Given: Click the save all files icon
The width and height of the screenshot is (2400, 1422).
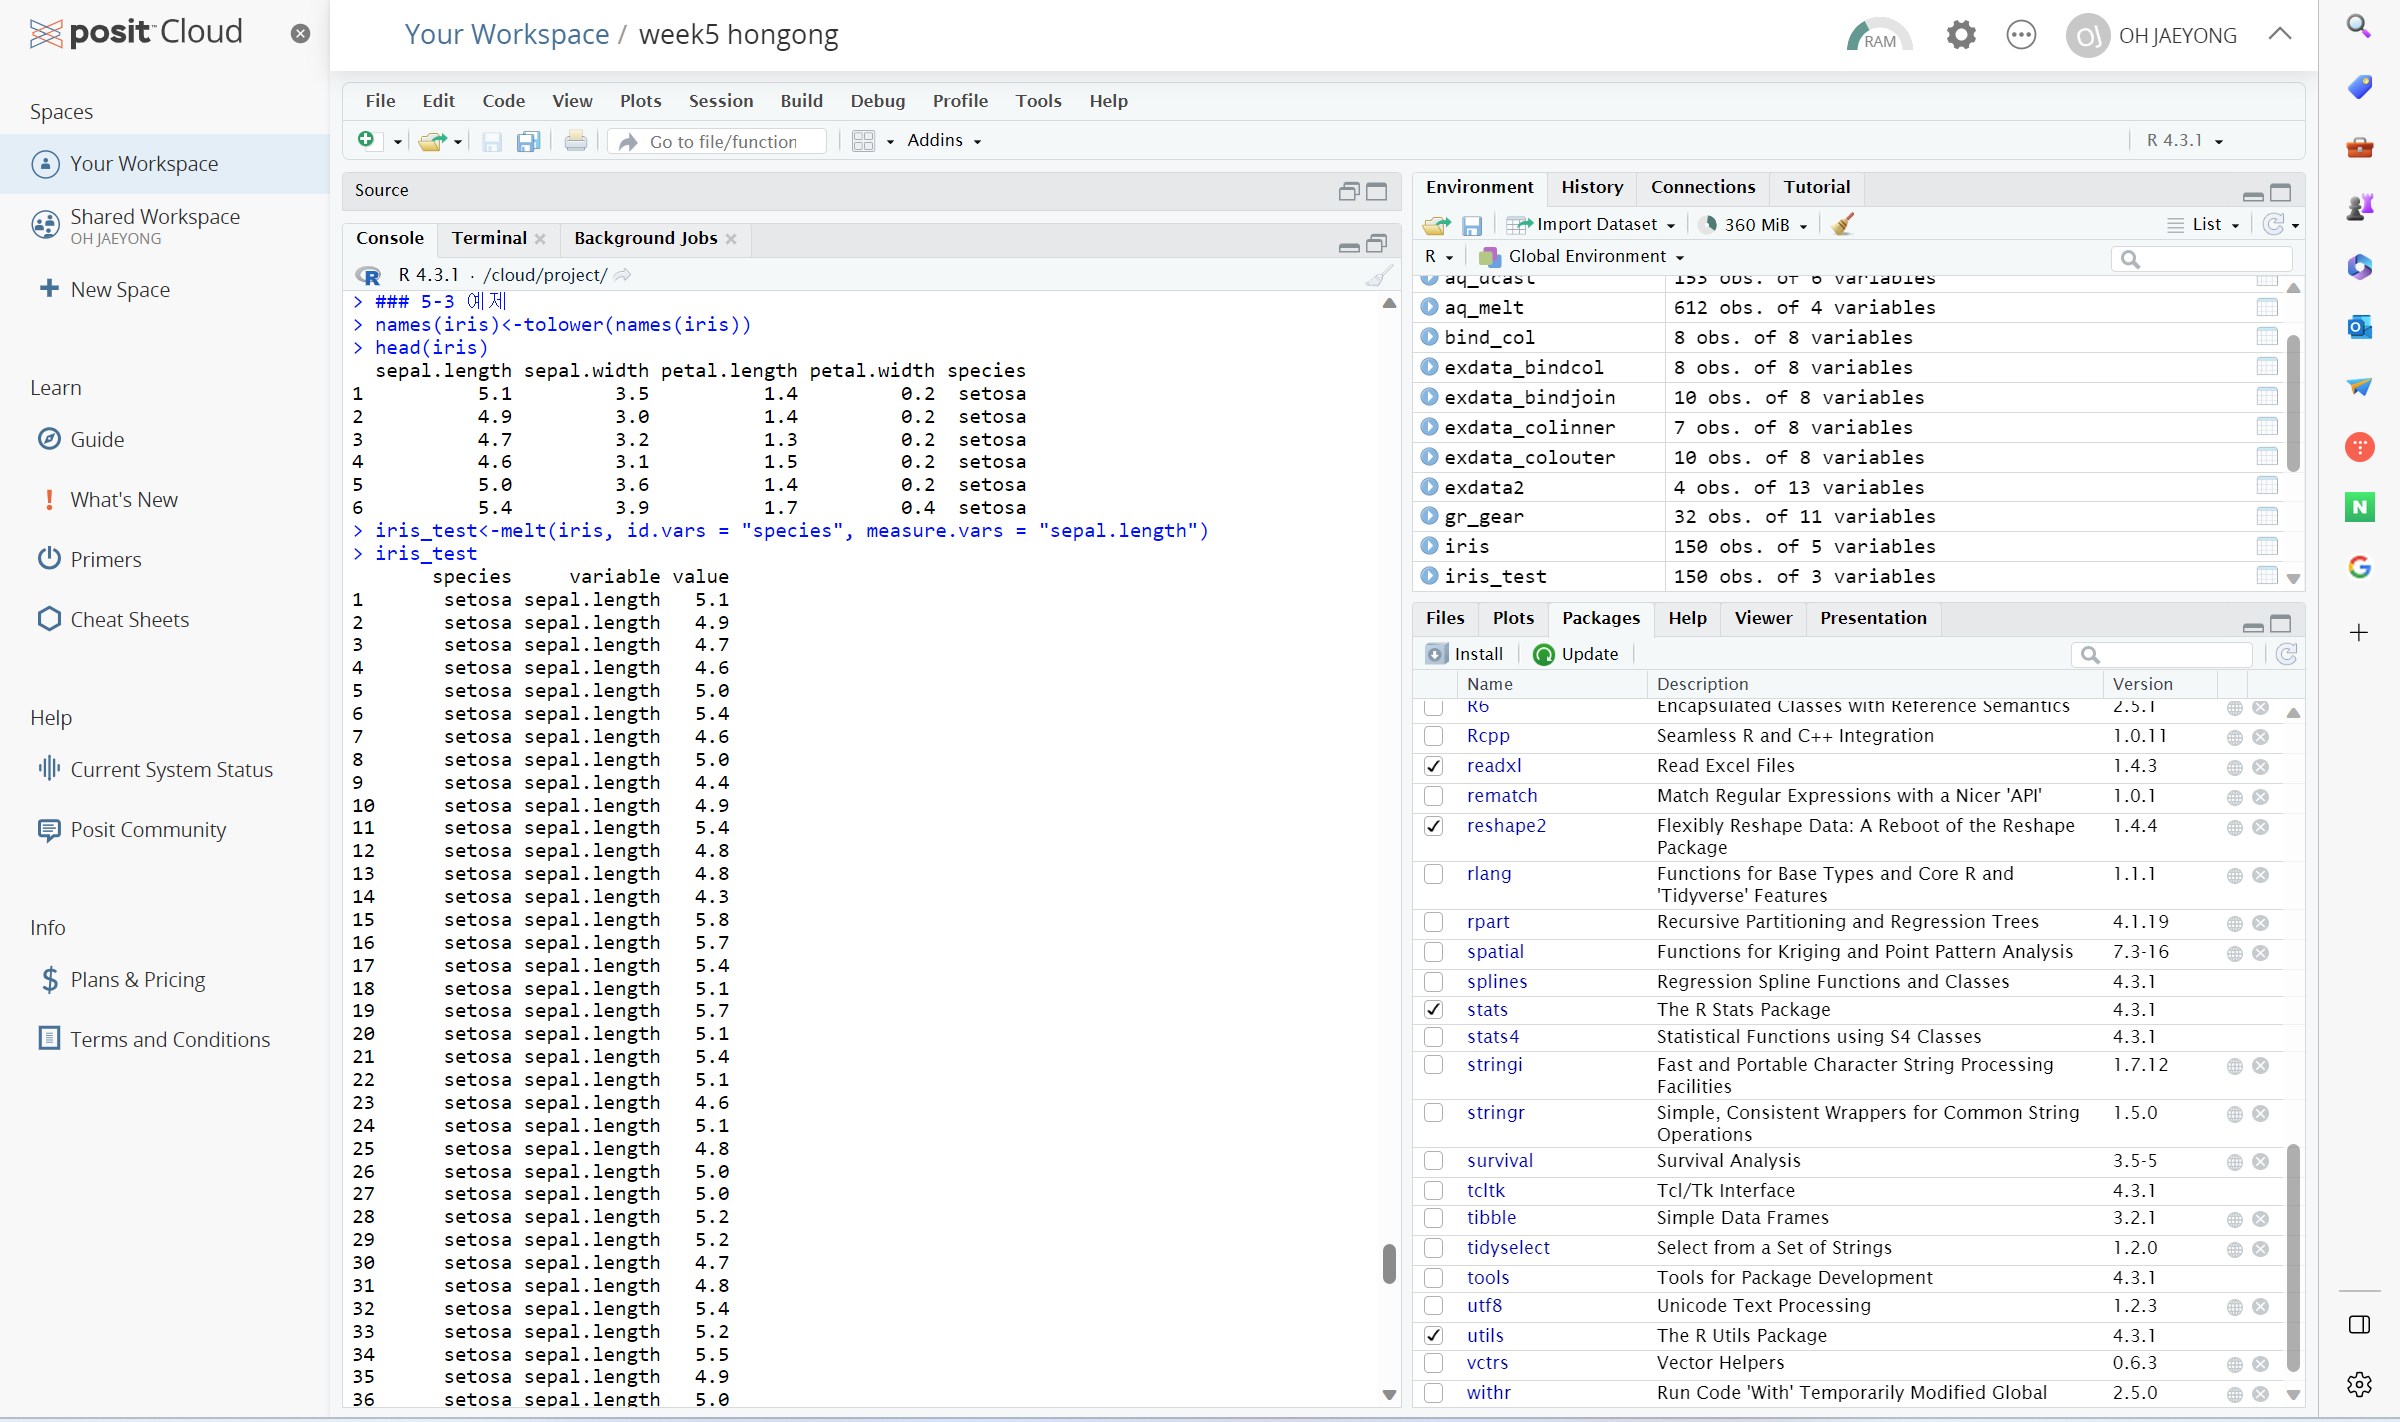Looking at the screenshot, I should click(528, 141).
